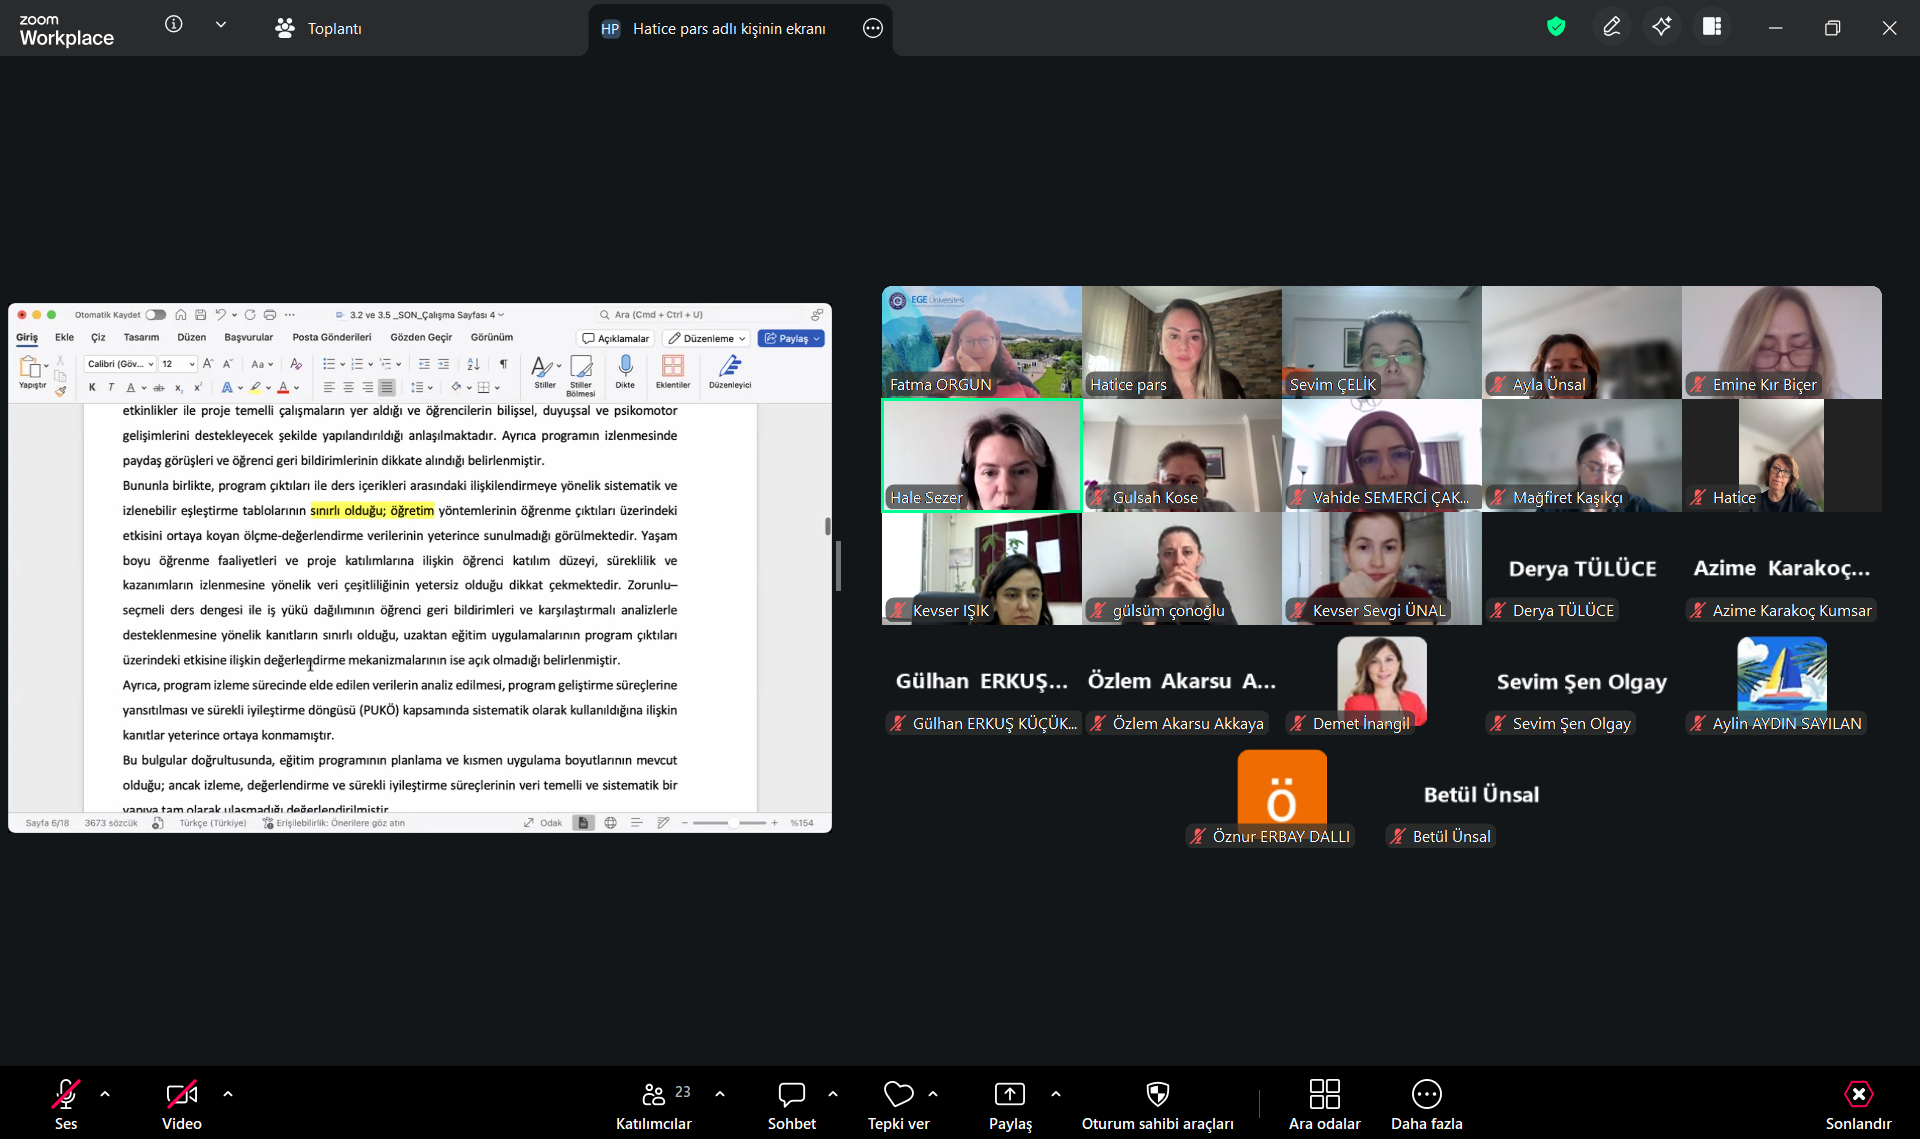Open the Düzenleme mode dropdown
This screenshot has height=1140, width=1920.
point(708,339)
